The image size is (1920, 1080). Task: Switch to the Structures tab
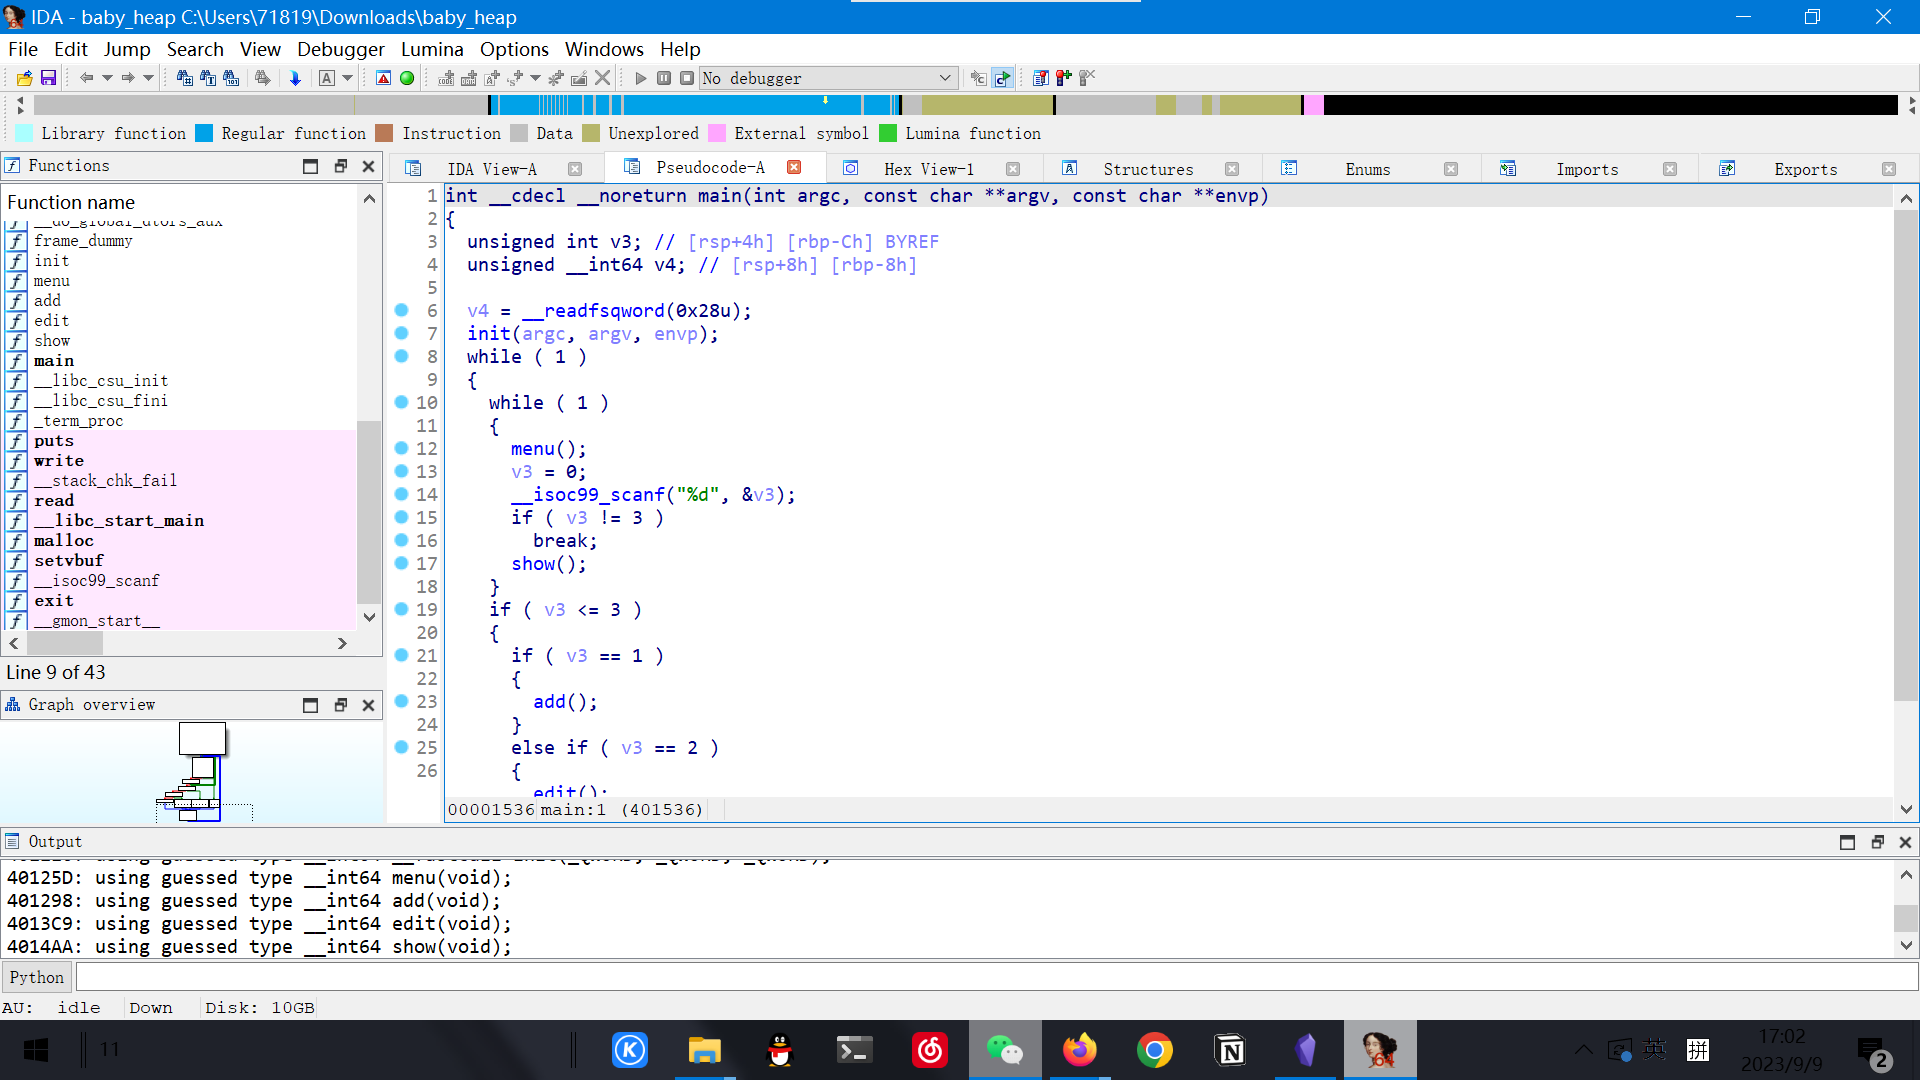click(1148, 169)
